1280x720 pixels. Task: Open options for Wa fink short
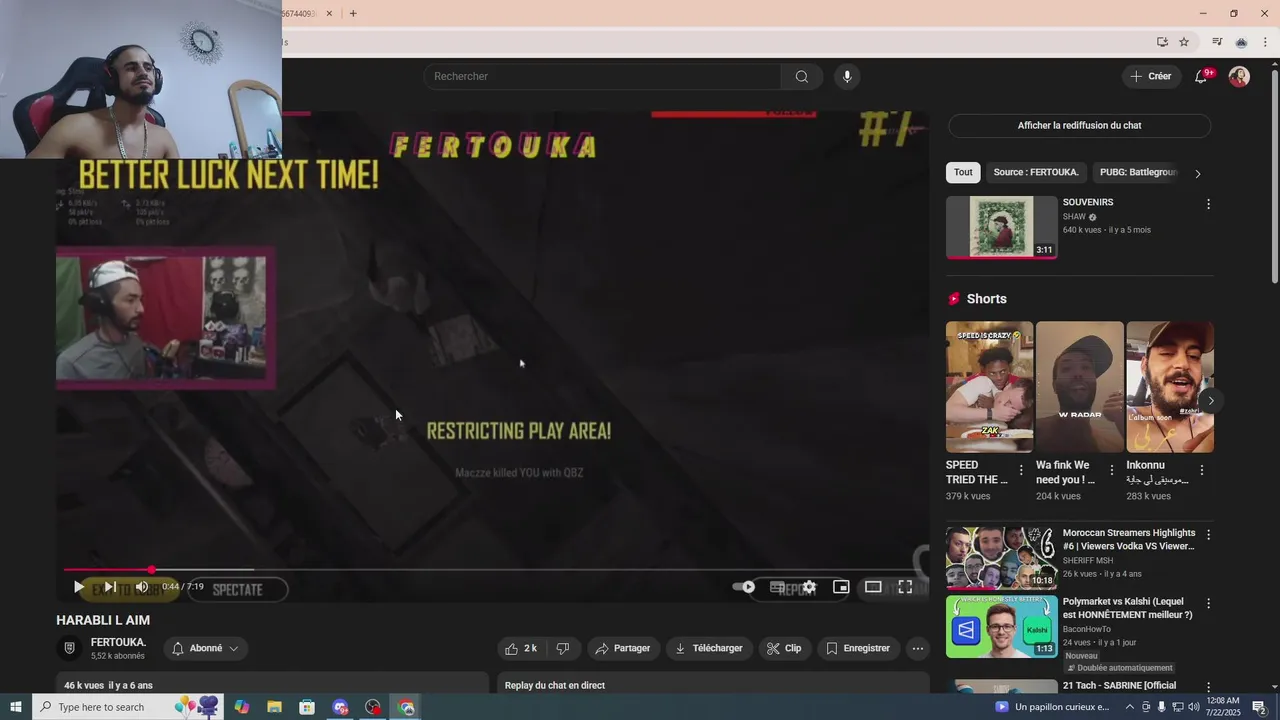click(x=1111, y=470)
